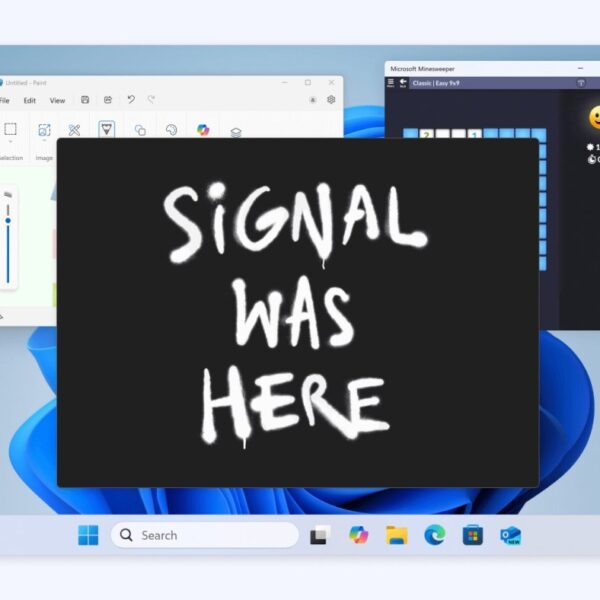Click the mine counter icon in Minesweeper
The image size is (600, 600).
590,147
